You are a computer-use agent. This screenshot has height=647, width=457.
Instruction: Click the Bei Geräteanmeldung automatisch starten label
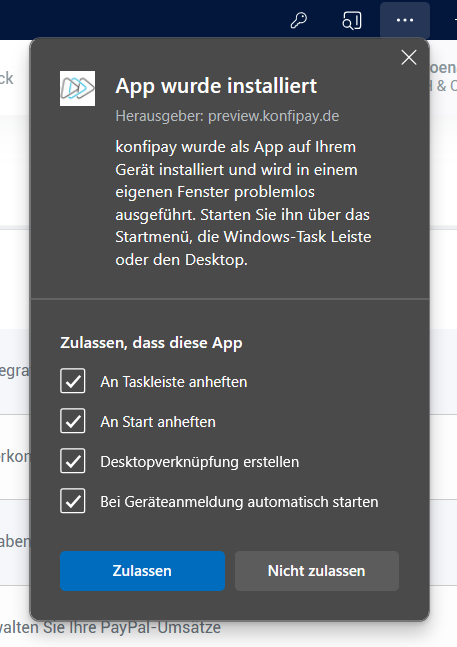point(239,502)
